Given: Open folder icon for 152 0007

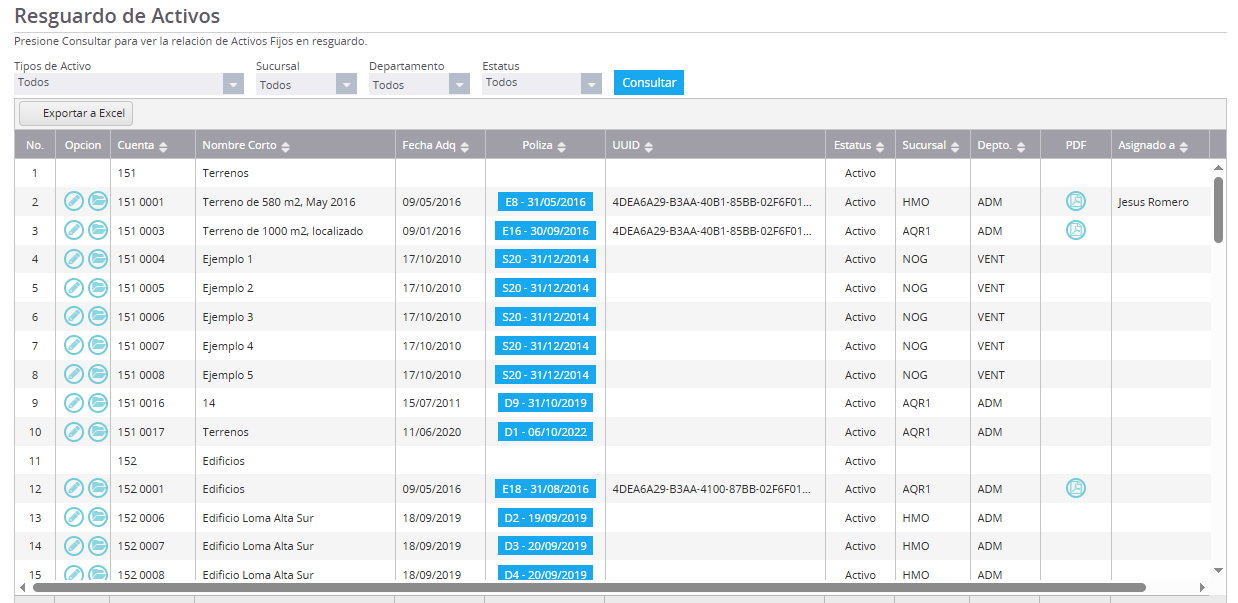Looking at the screenshot, I should click(98, 546).
